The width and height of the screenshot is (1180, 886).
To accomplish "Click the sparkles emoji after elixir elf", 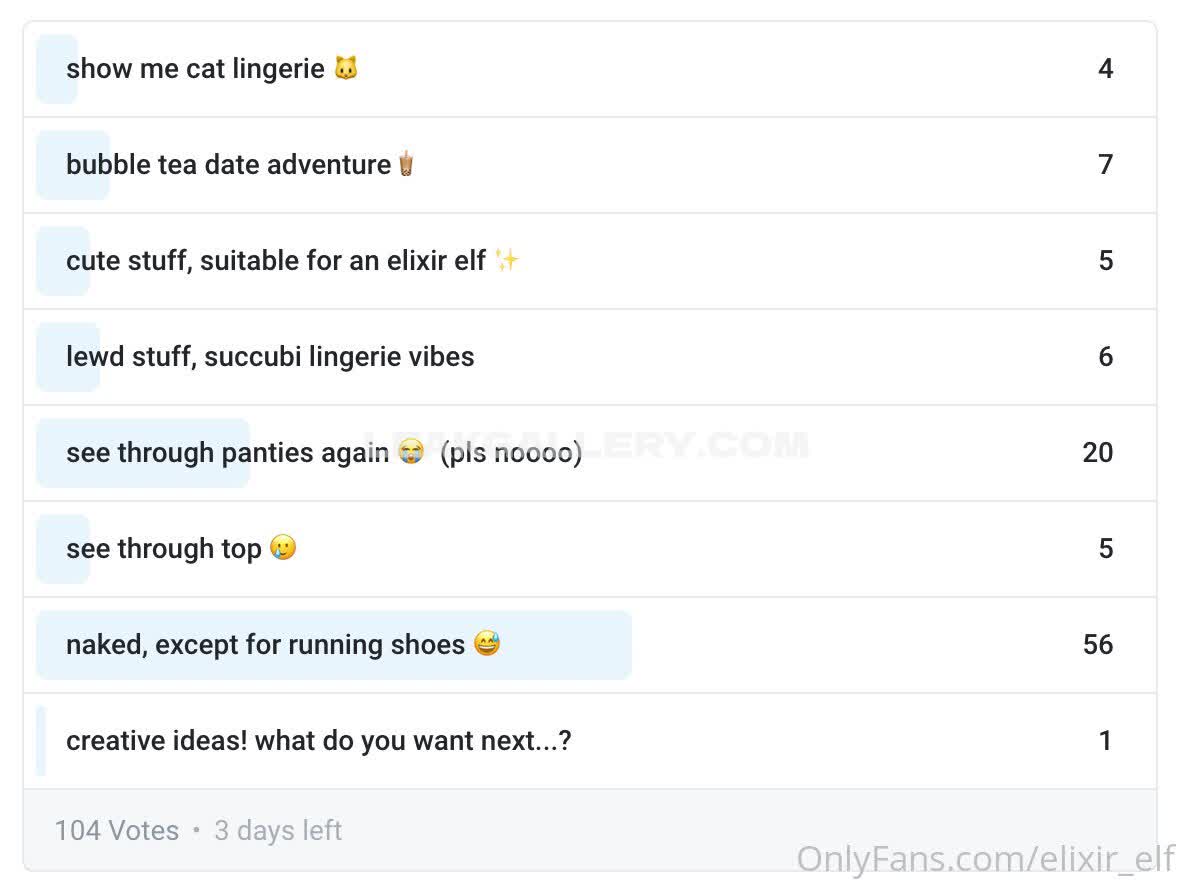I will (x=507, y=260).
